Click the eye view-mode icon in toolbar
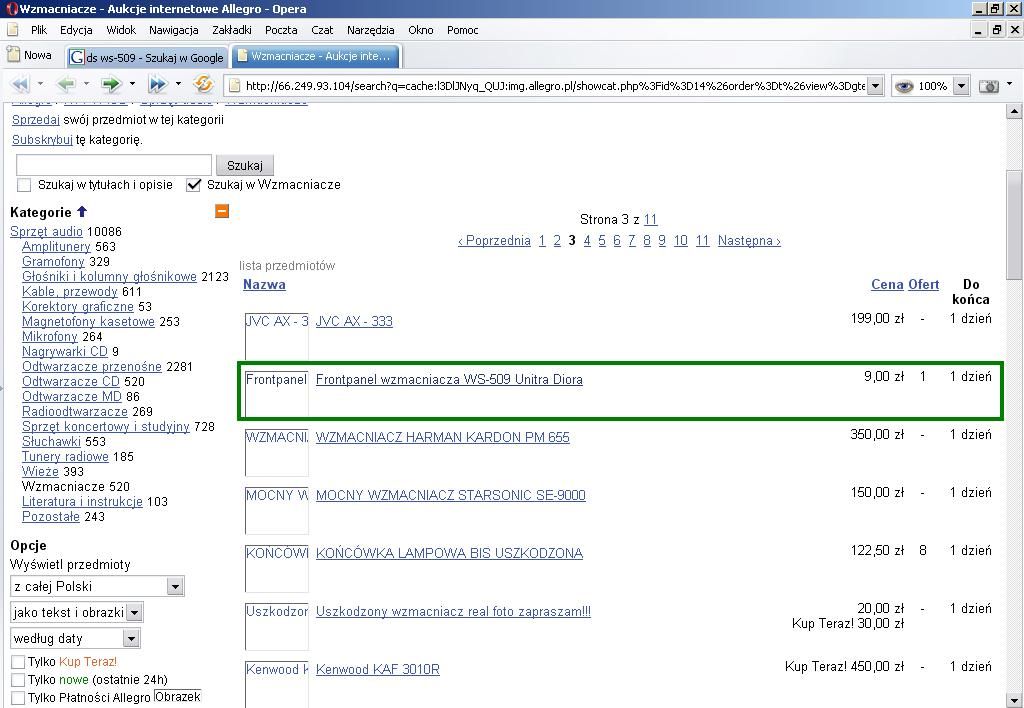Image resolution: width=1024 pixels, height=708 pixels. (x=904, y=86)
